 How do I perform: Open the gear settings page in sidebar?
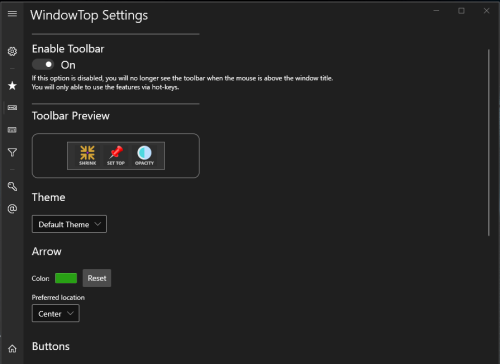(x=12, y=51)
